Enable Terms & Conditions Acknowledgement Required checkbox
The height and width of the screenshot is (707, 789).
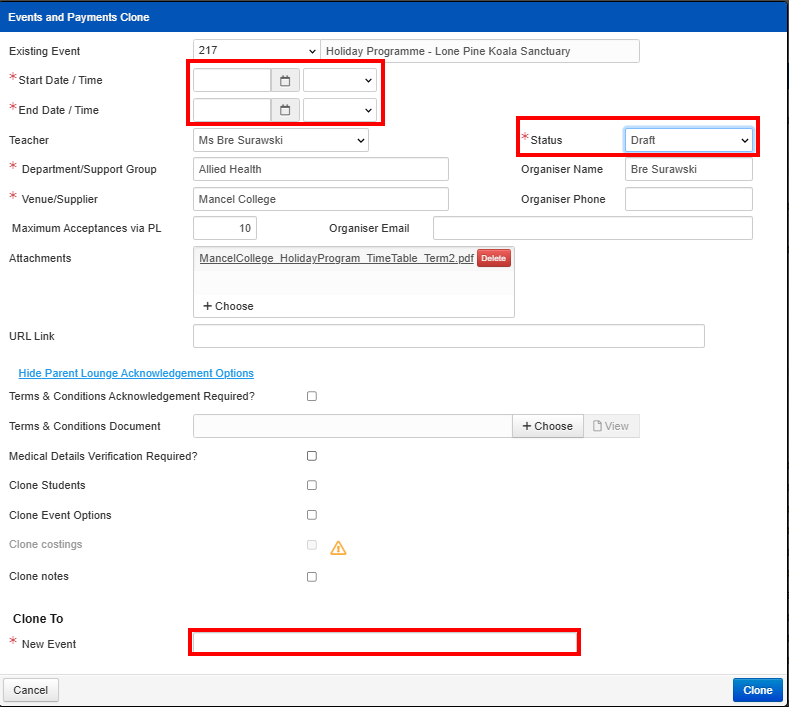point(312,396)
